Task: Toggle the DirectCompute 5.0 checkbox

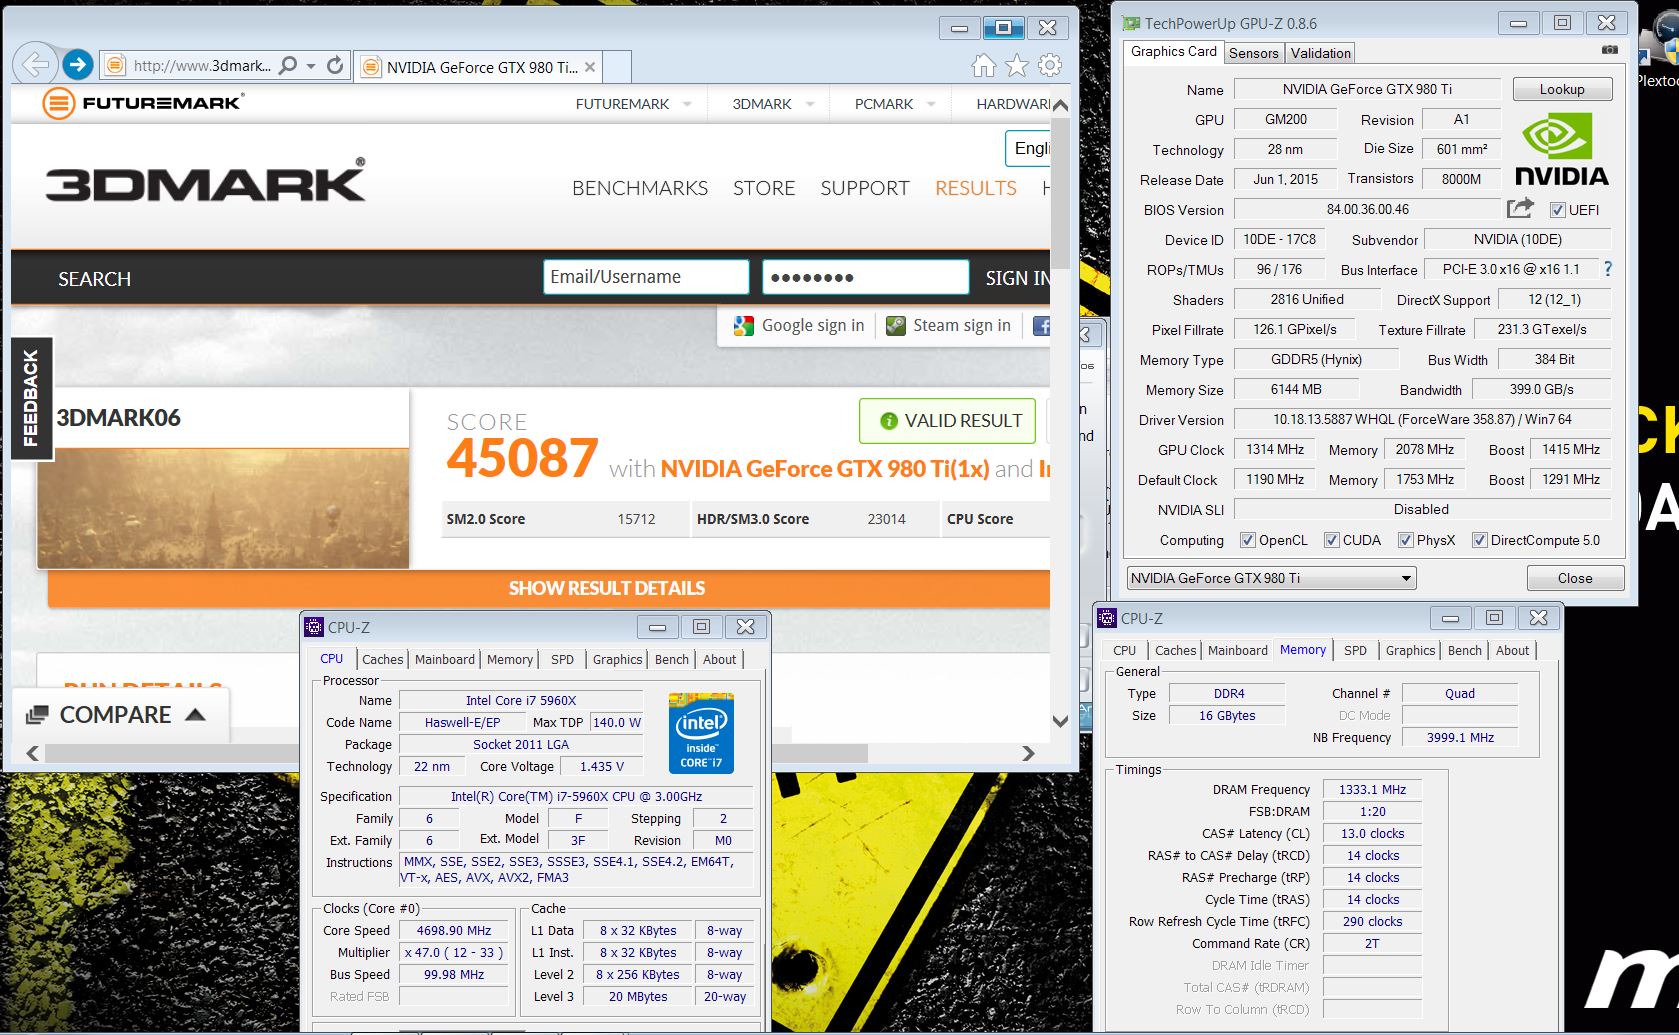Action: coord(1479,540)
